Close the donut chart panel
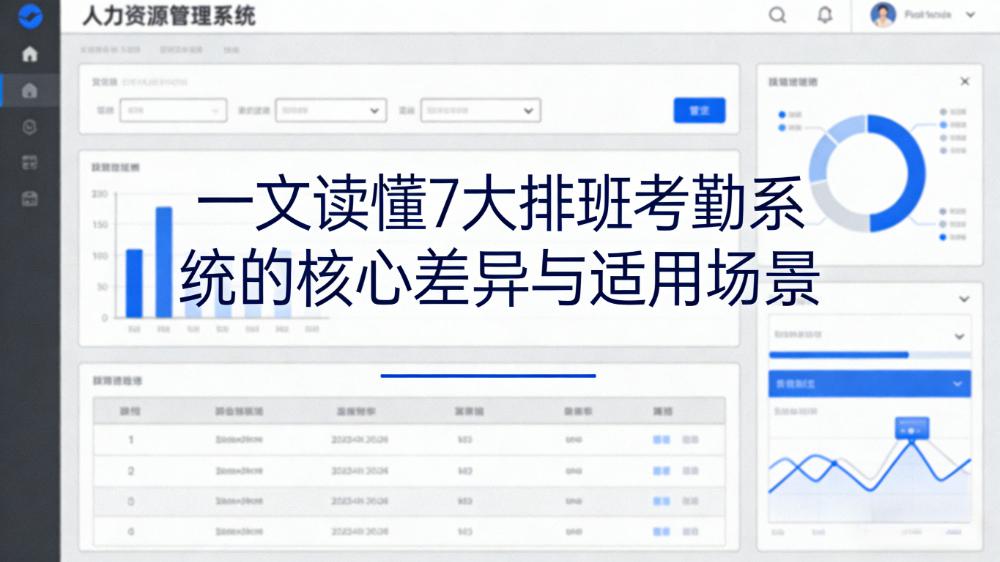 point(964,81)
